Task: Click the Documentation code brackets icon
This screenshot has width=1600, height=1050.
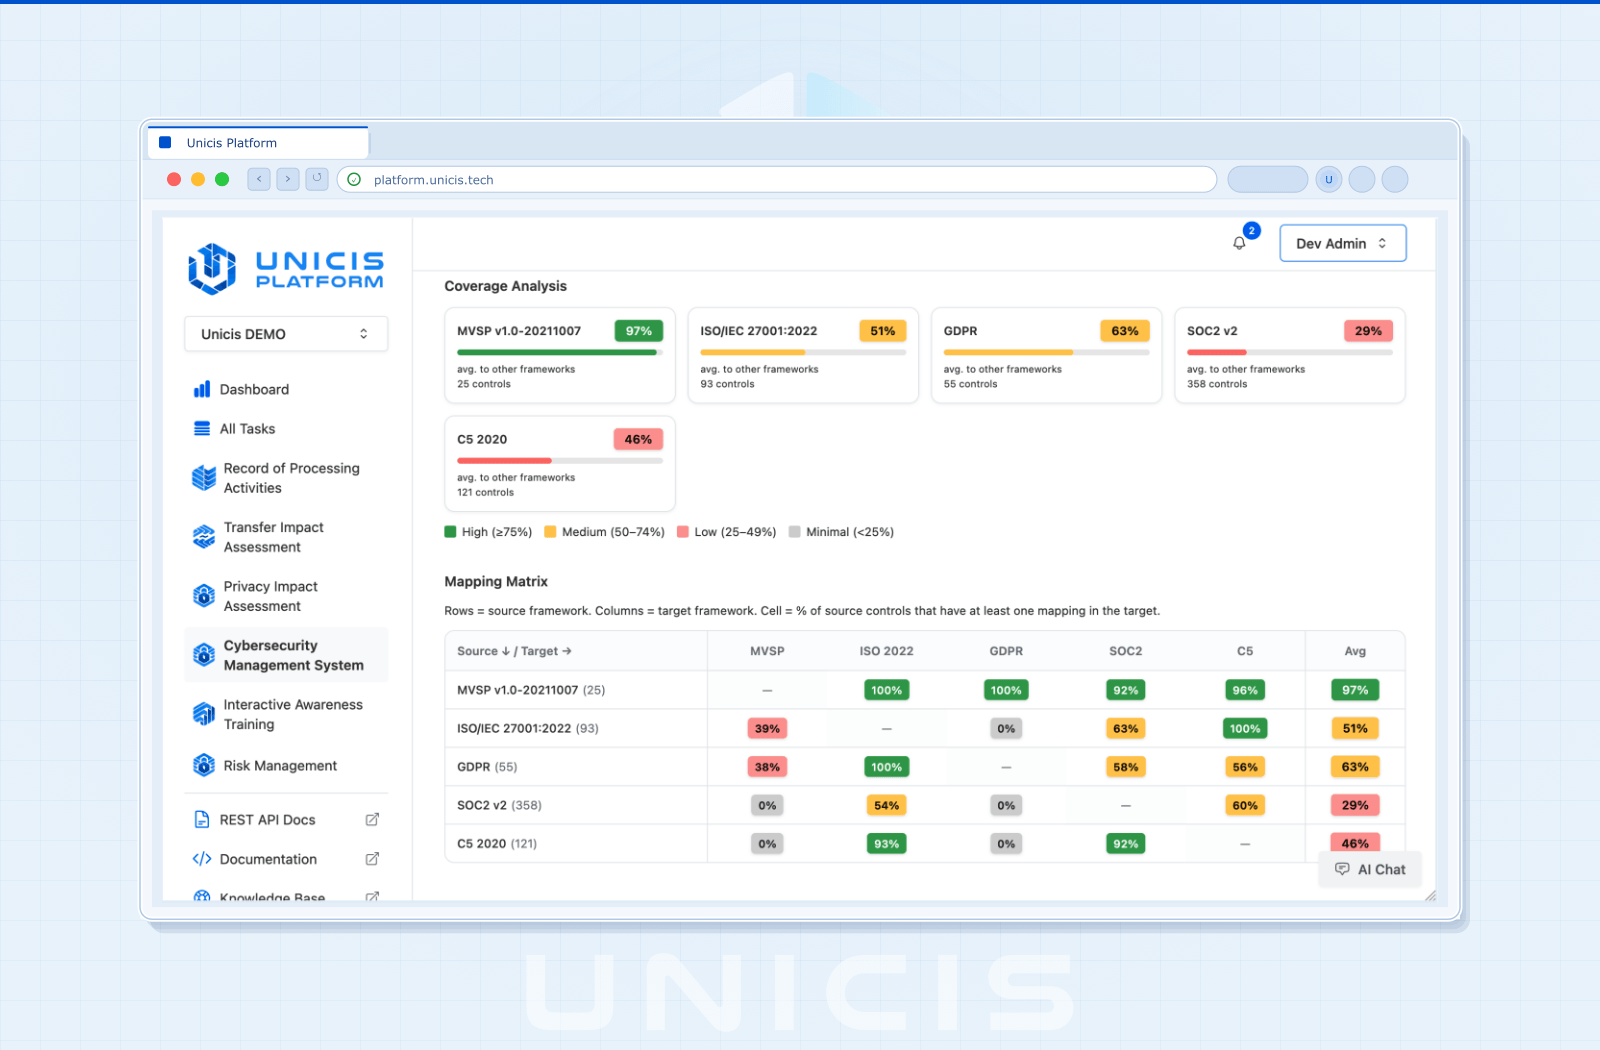Action: [202, 859]
